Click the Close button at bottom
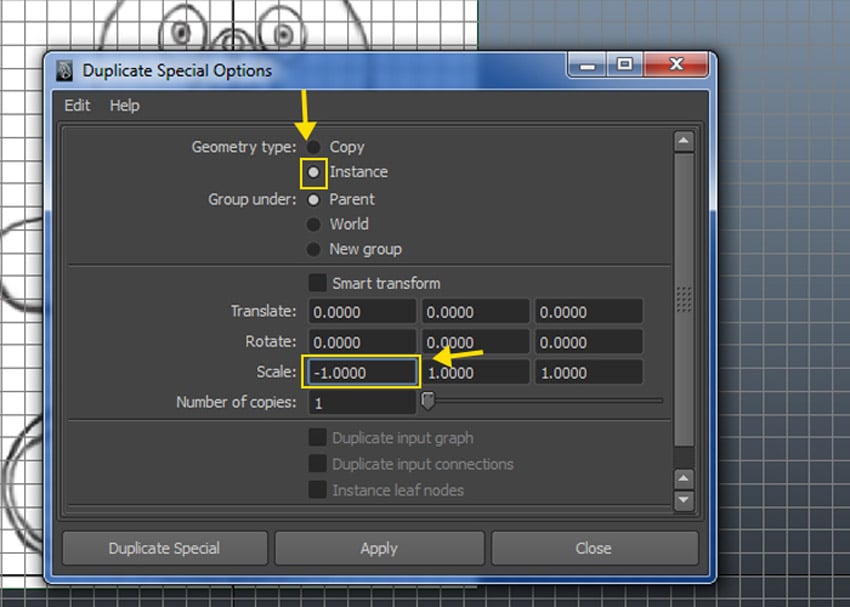 point(594,548)
